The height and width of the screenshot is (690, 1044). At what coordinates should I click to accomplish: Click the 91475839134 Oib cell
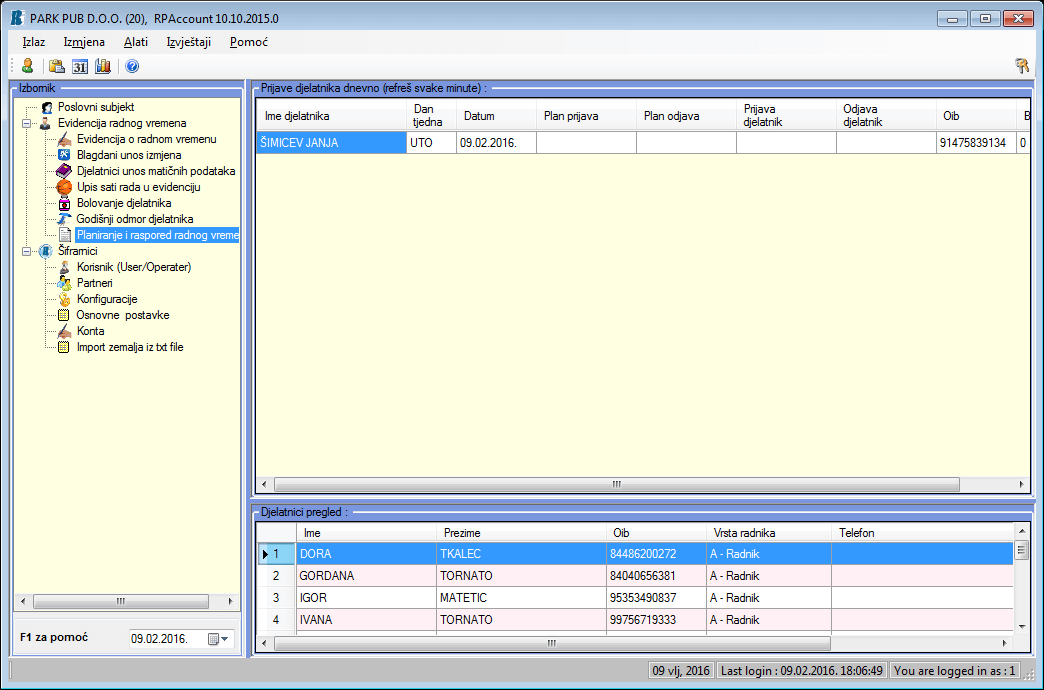click(x=976, y=143)
